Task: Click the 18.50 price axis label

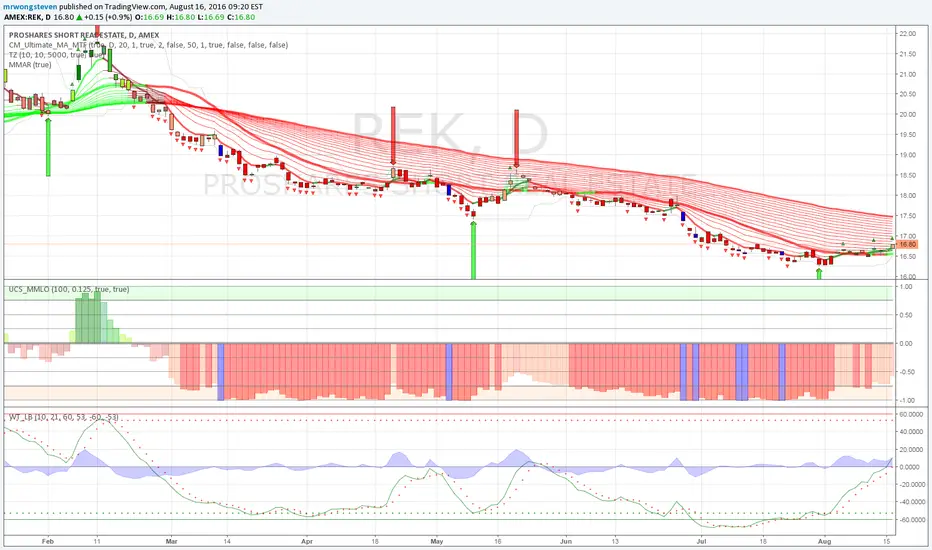Action: (908, 175)
